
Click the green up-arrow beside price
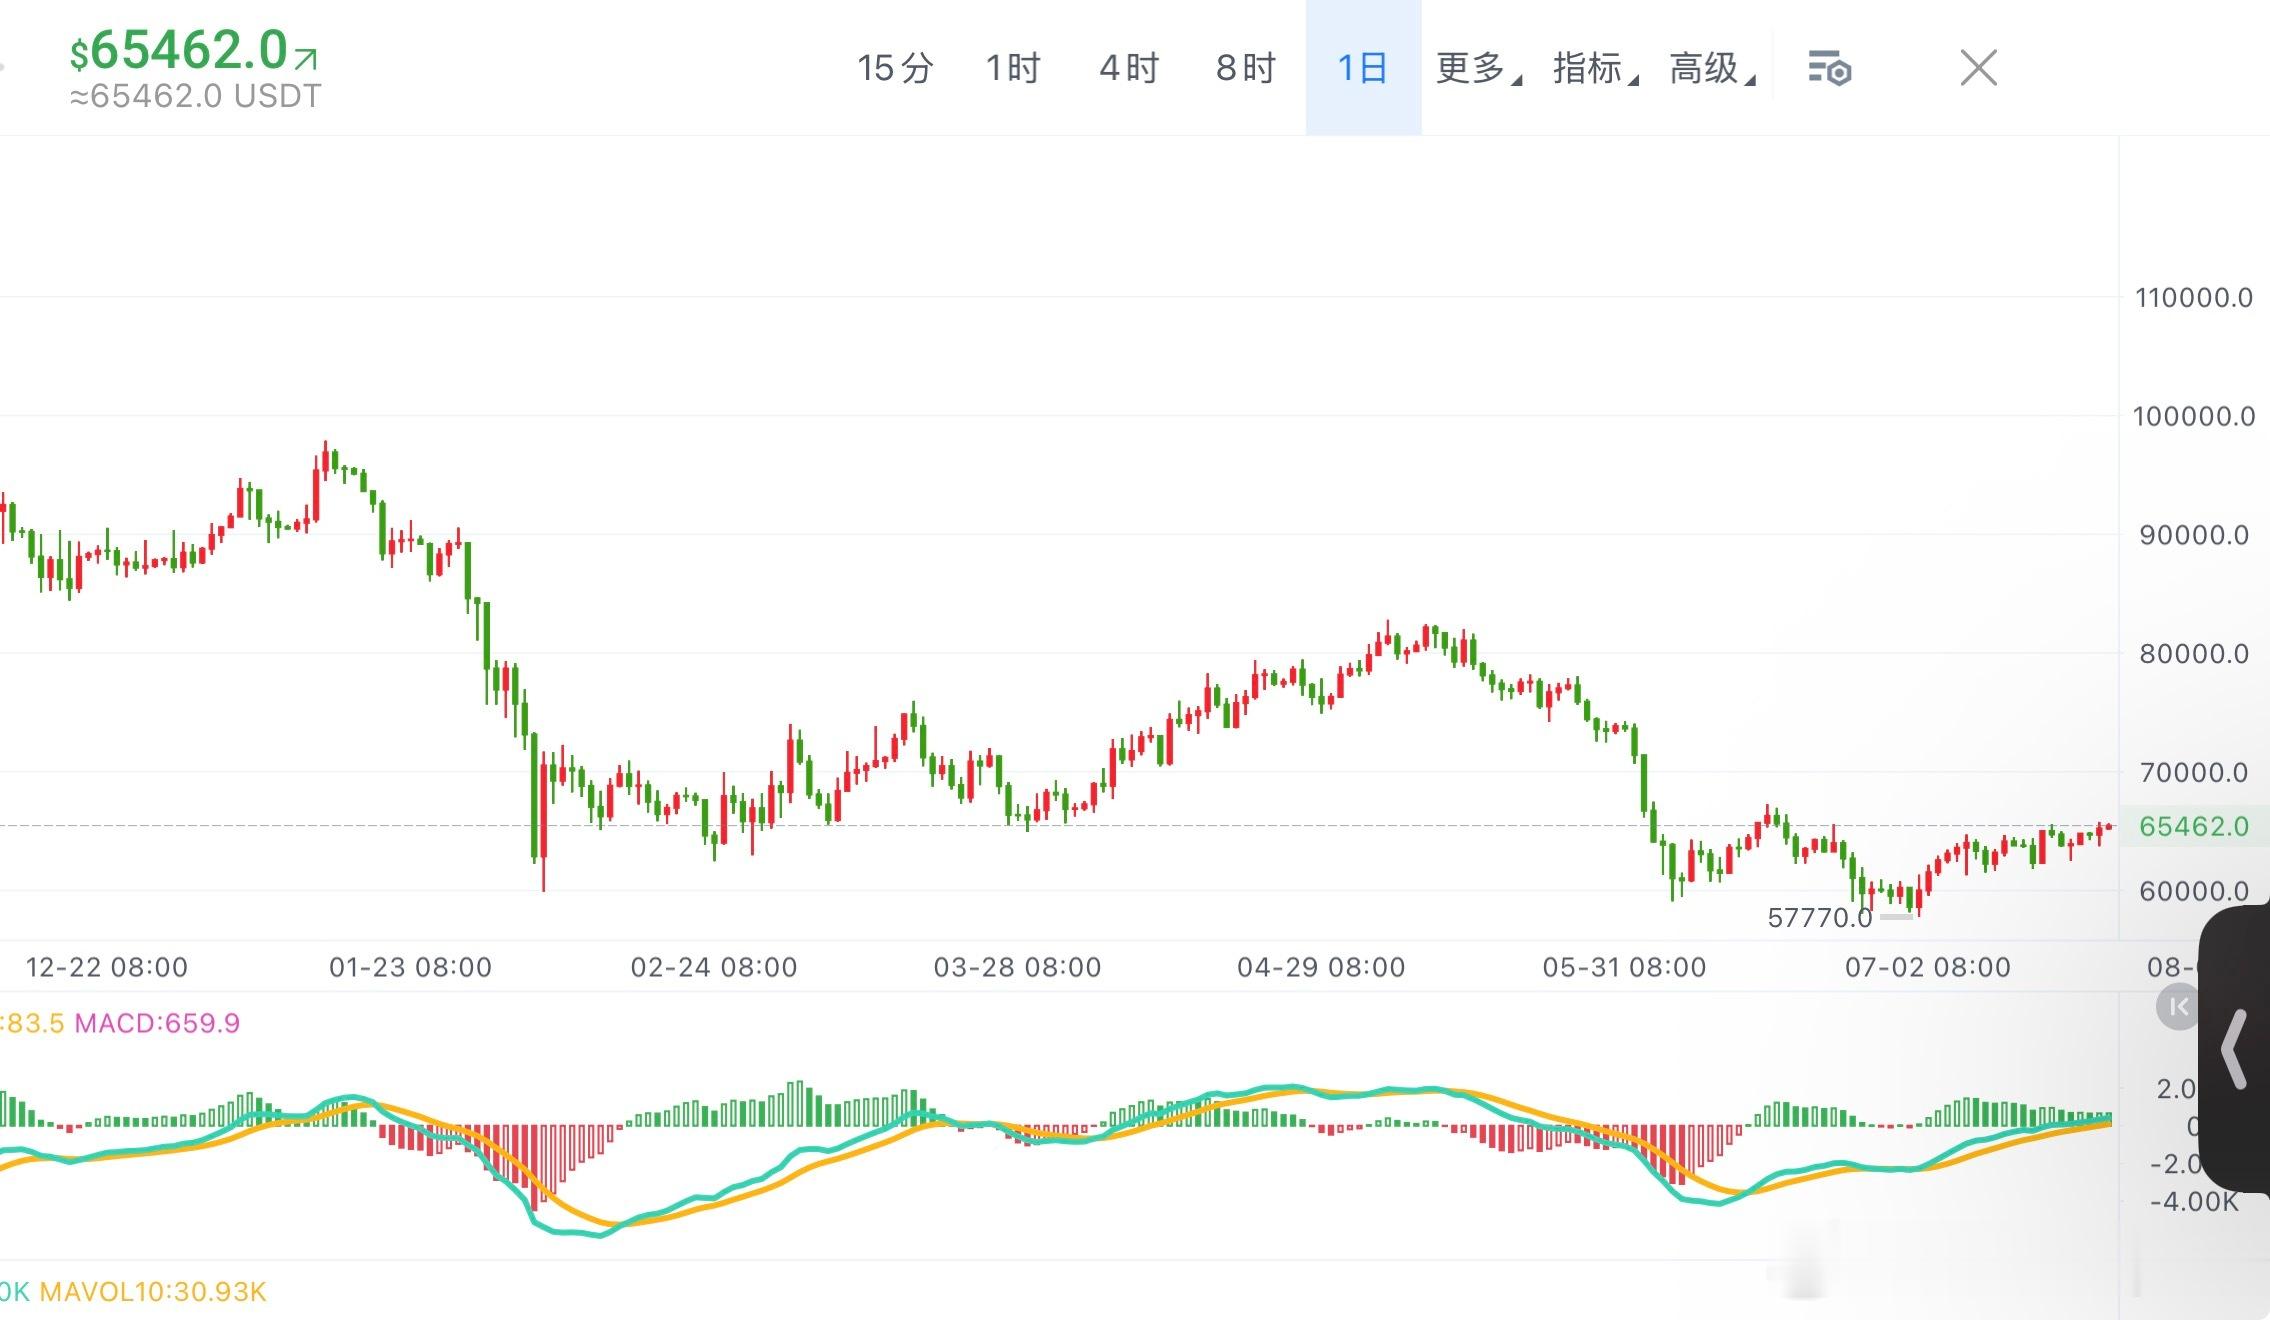pos(306,58)
